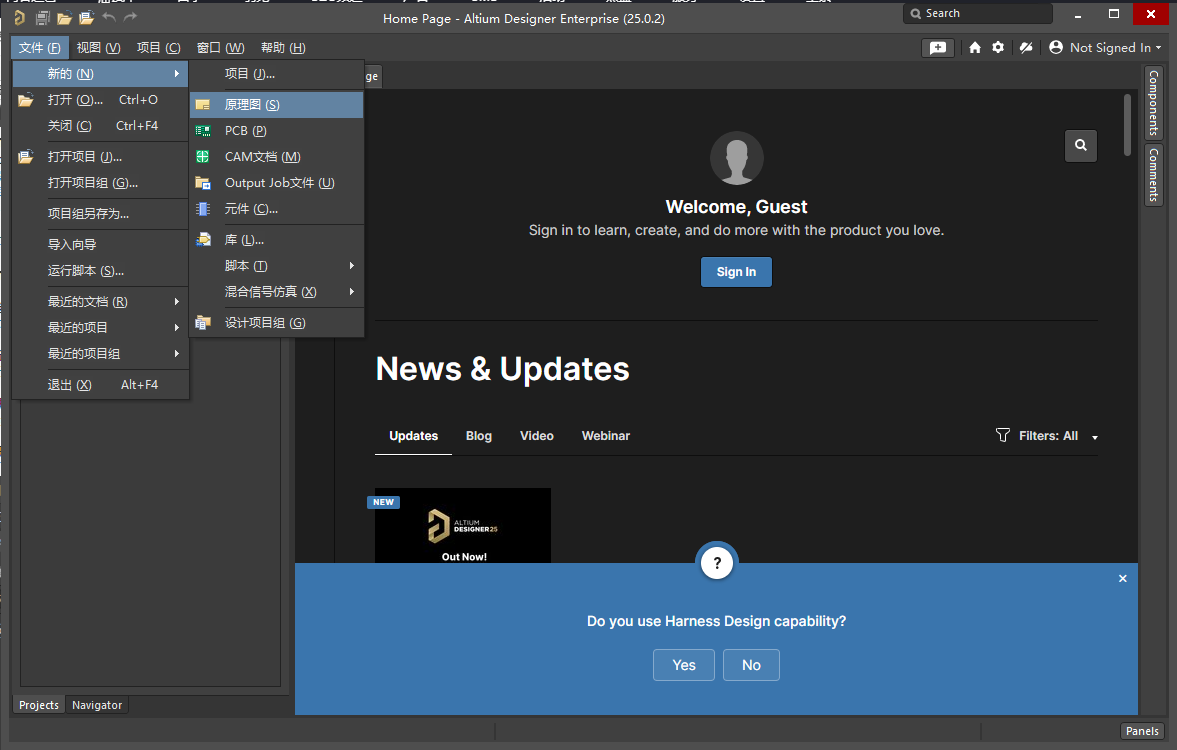This screenshot has height=750, width=1177.
Task: Click the home page magnifier search button
Action: click(1080, 146)
